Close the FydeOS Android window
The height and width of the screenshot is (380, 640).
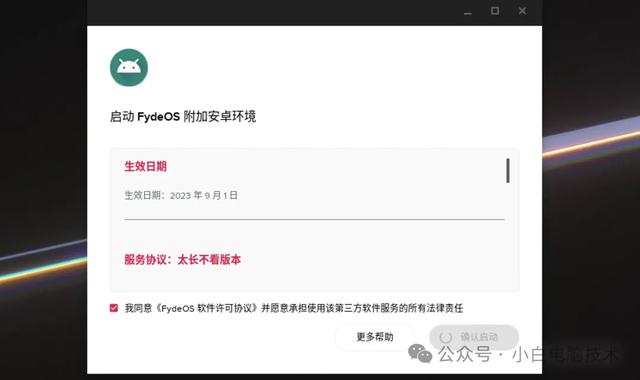[522, 11]
